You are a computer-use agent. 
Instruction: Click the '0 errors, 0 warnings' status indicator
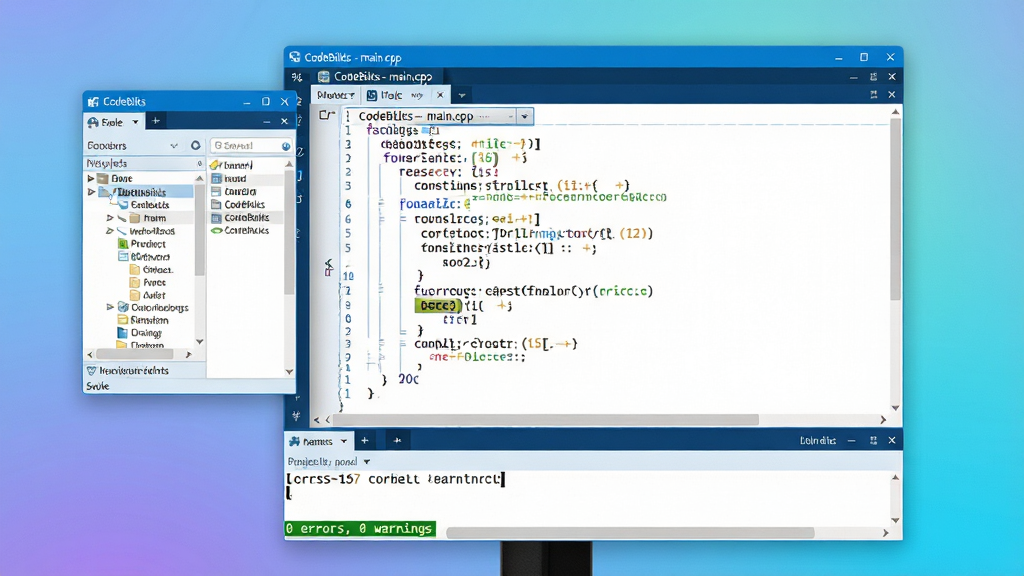click(x=360, y=528)
